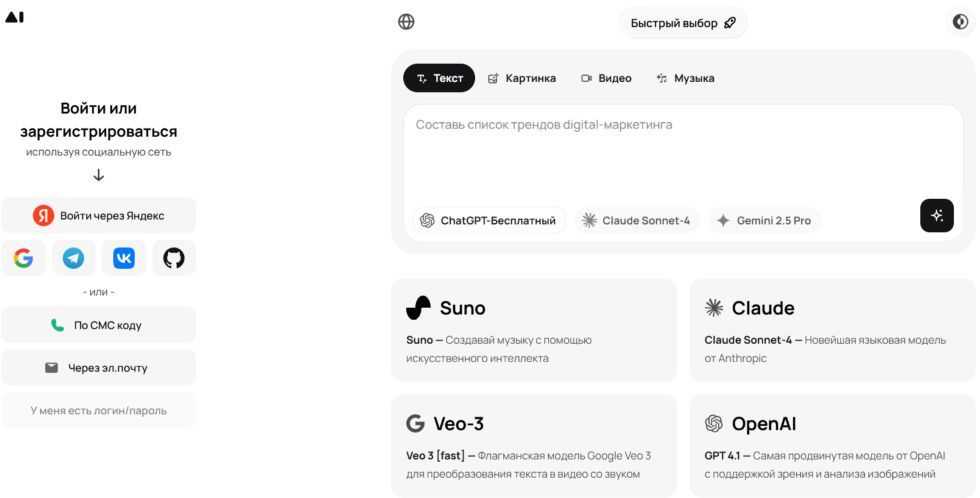
Task: Toggle the dark/light theme icon
Action: [x=960, y=22]
